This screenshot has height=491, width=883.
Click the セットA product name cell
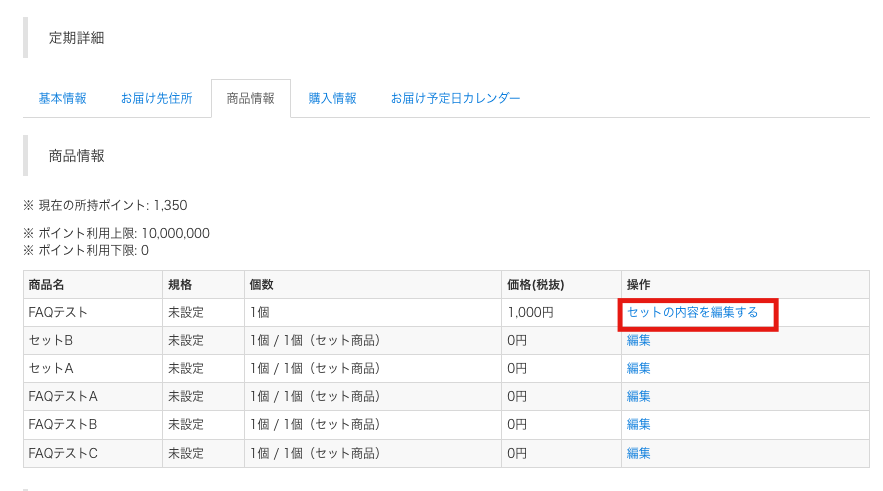tap(93, 368)
